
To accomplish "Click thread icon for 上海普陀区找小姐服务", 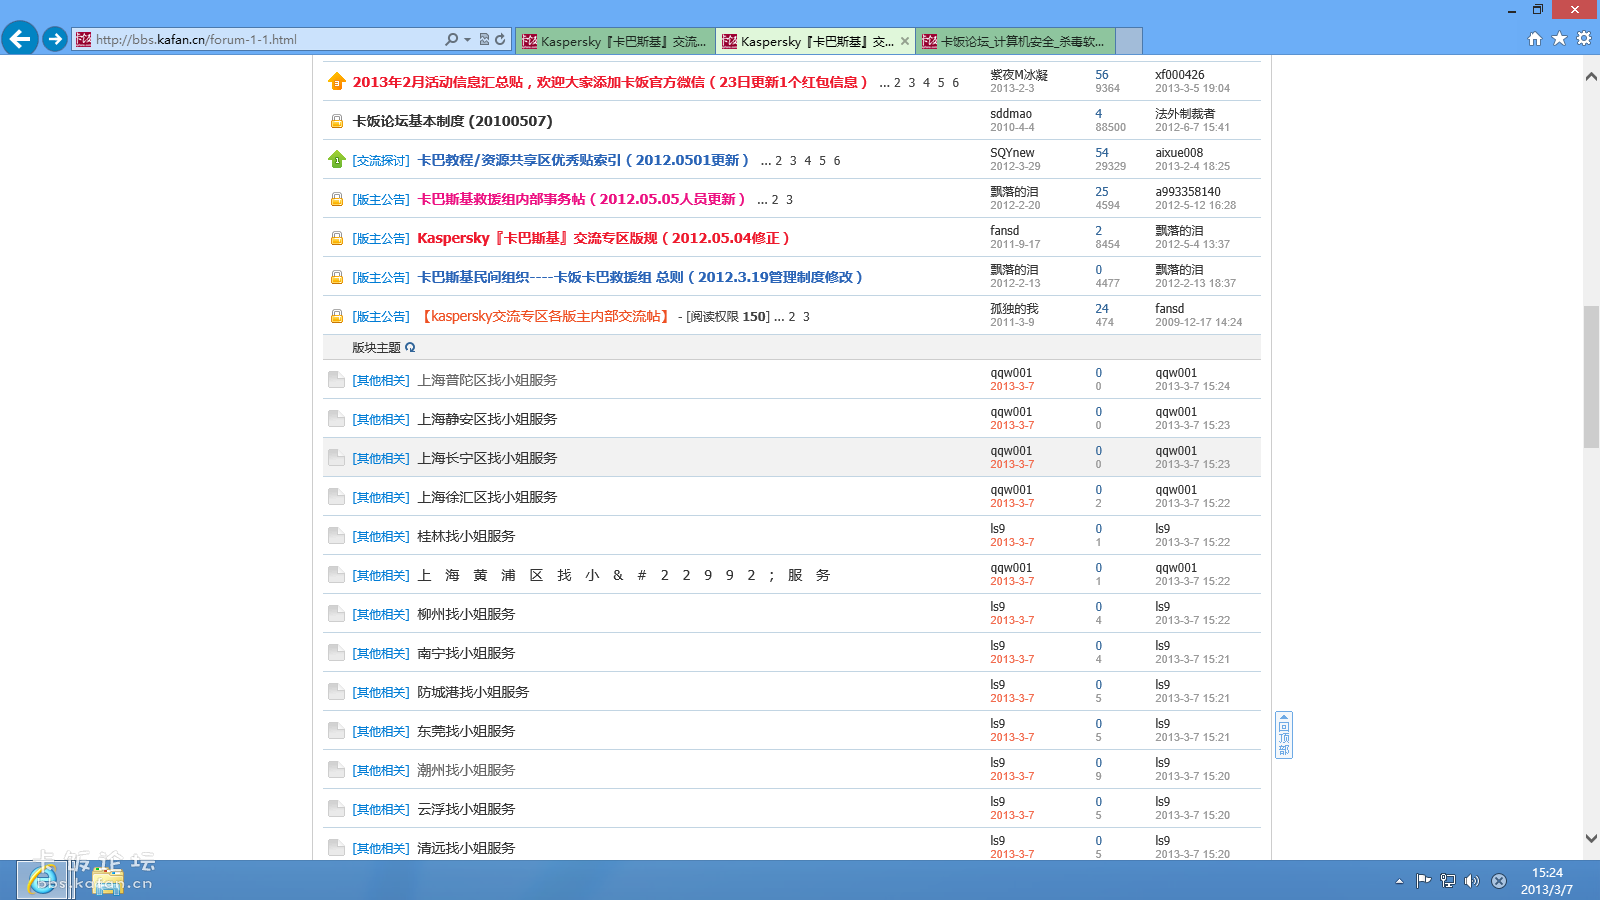I will [336, 380].
